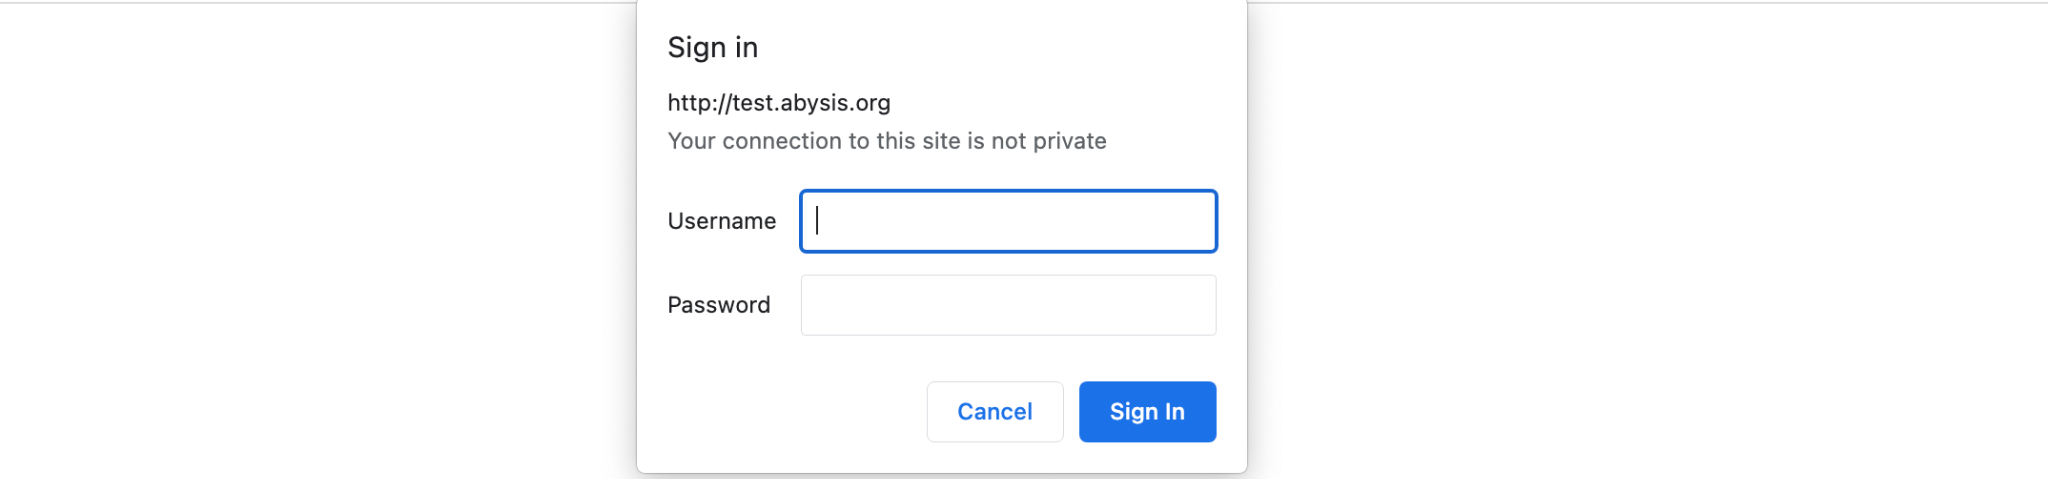Click the http://test.abysis.org URL text

[779, 103]
